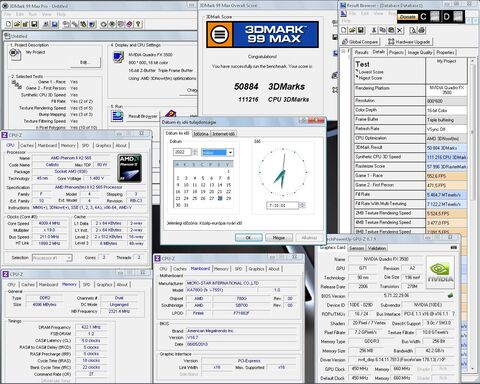Click the Result Browser button in 3DMark

[143, 116]
